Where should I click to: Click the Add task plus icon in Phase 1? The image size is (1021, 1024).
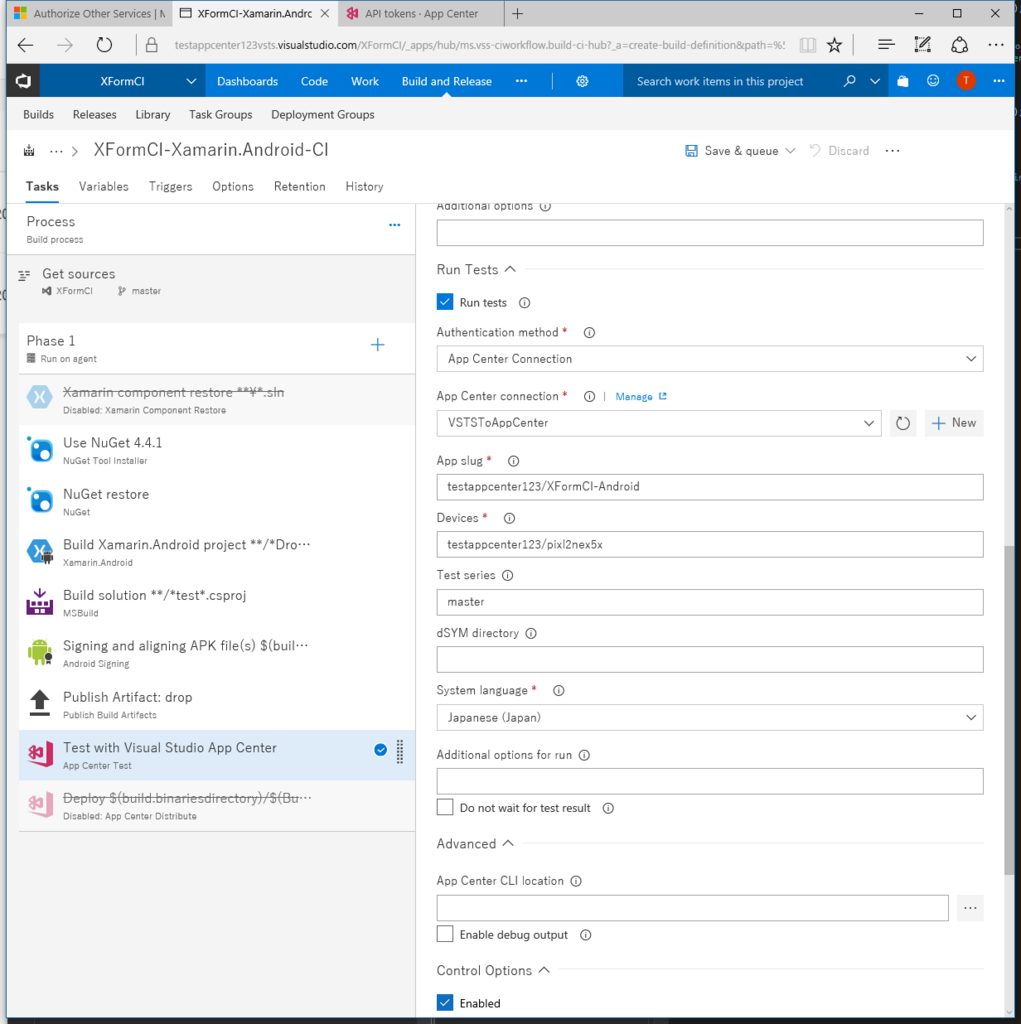click(378, 345)
